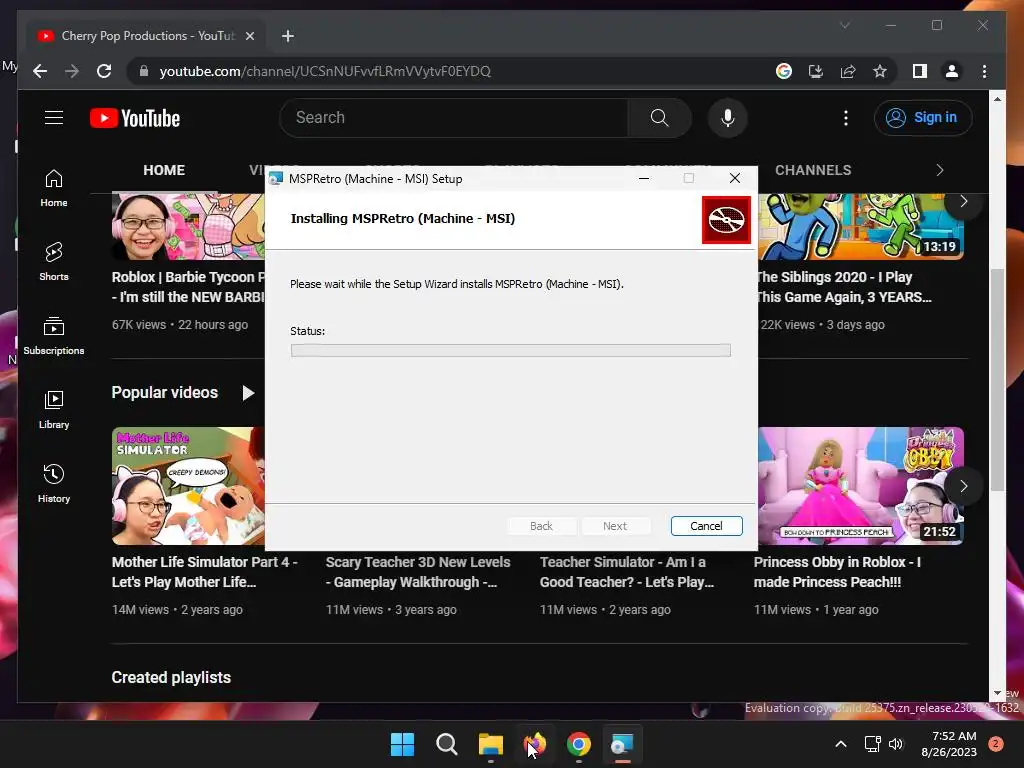Open Subscriptions in YouTube sidebar
Image resolution: width=1024 pixels, height=768 pixels.
tap(54, 336)
